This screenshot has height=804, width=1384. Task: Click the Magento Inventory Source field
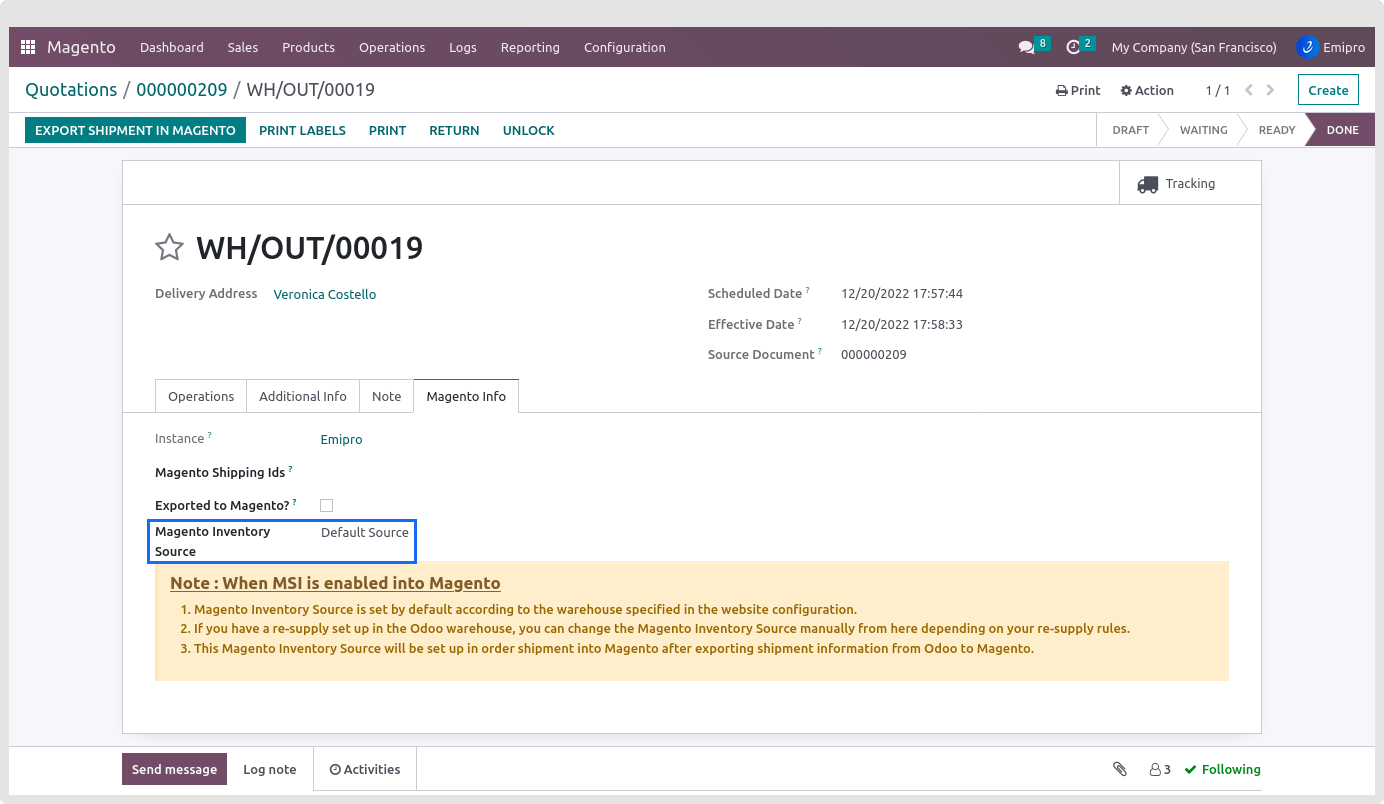click(364, 532)
